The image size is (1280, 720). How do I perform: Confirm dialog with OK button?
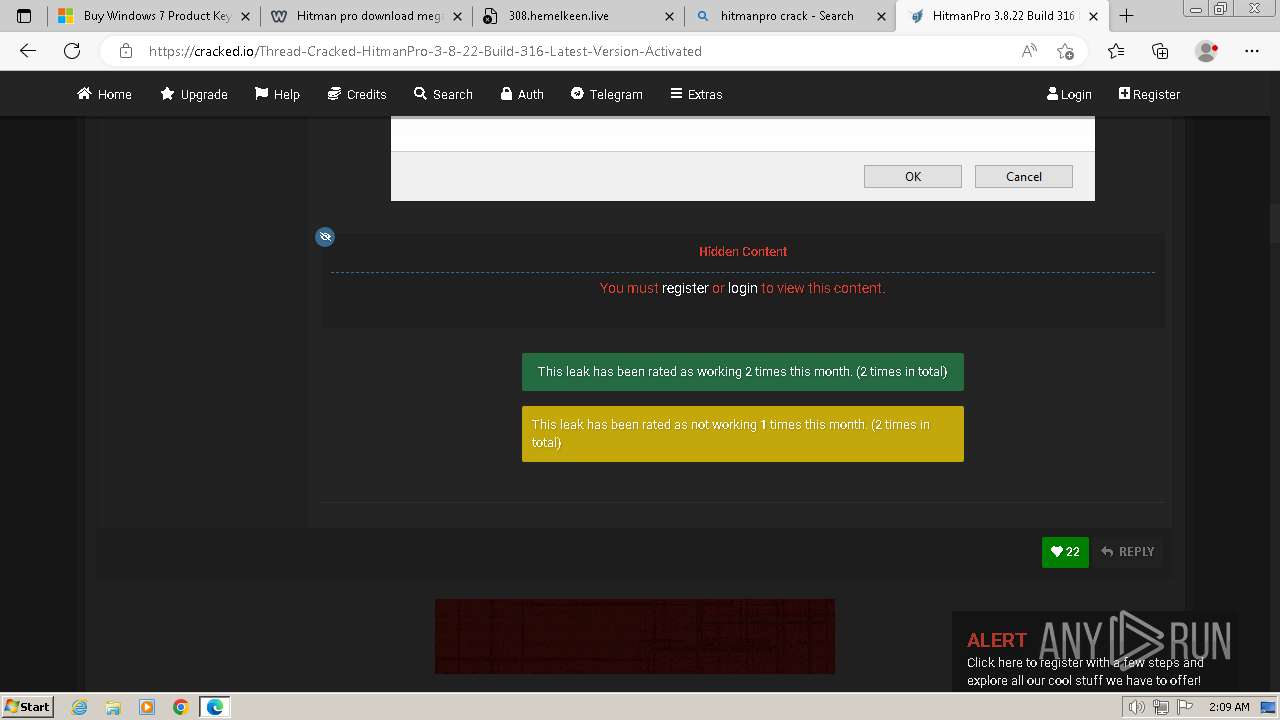pyautogui.click(x=913, y=176)
